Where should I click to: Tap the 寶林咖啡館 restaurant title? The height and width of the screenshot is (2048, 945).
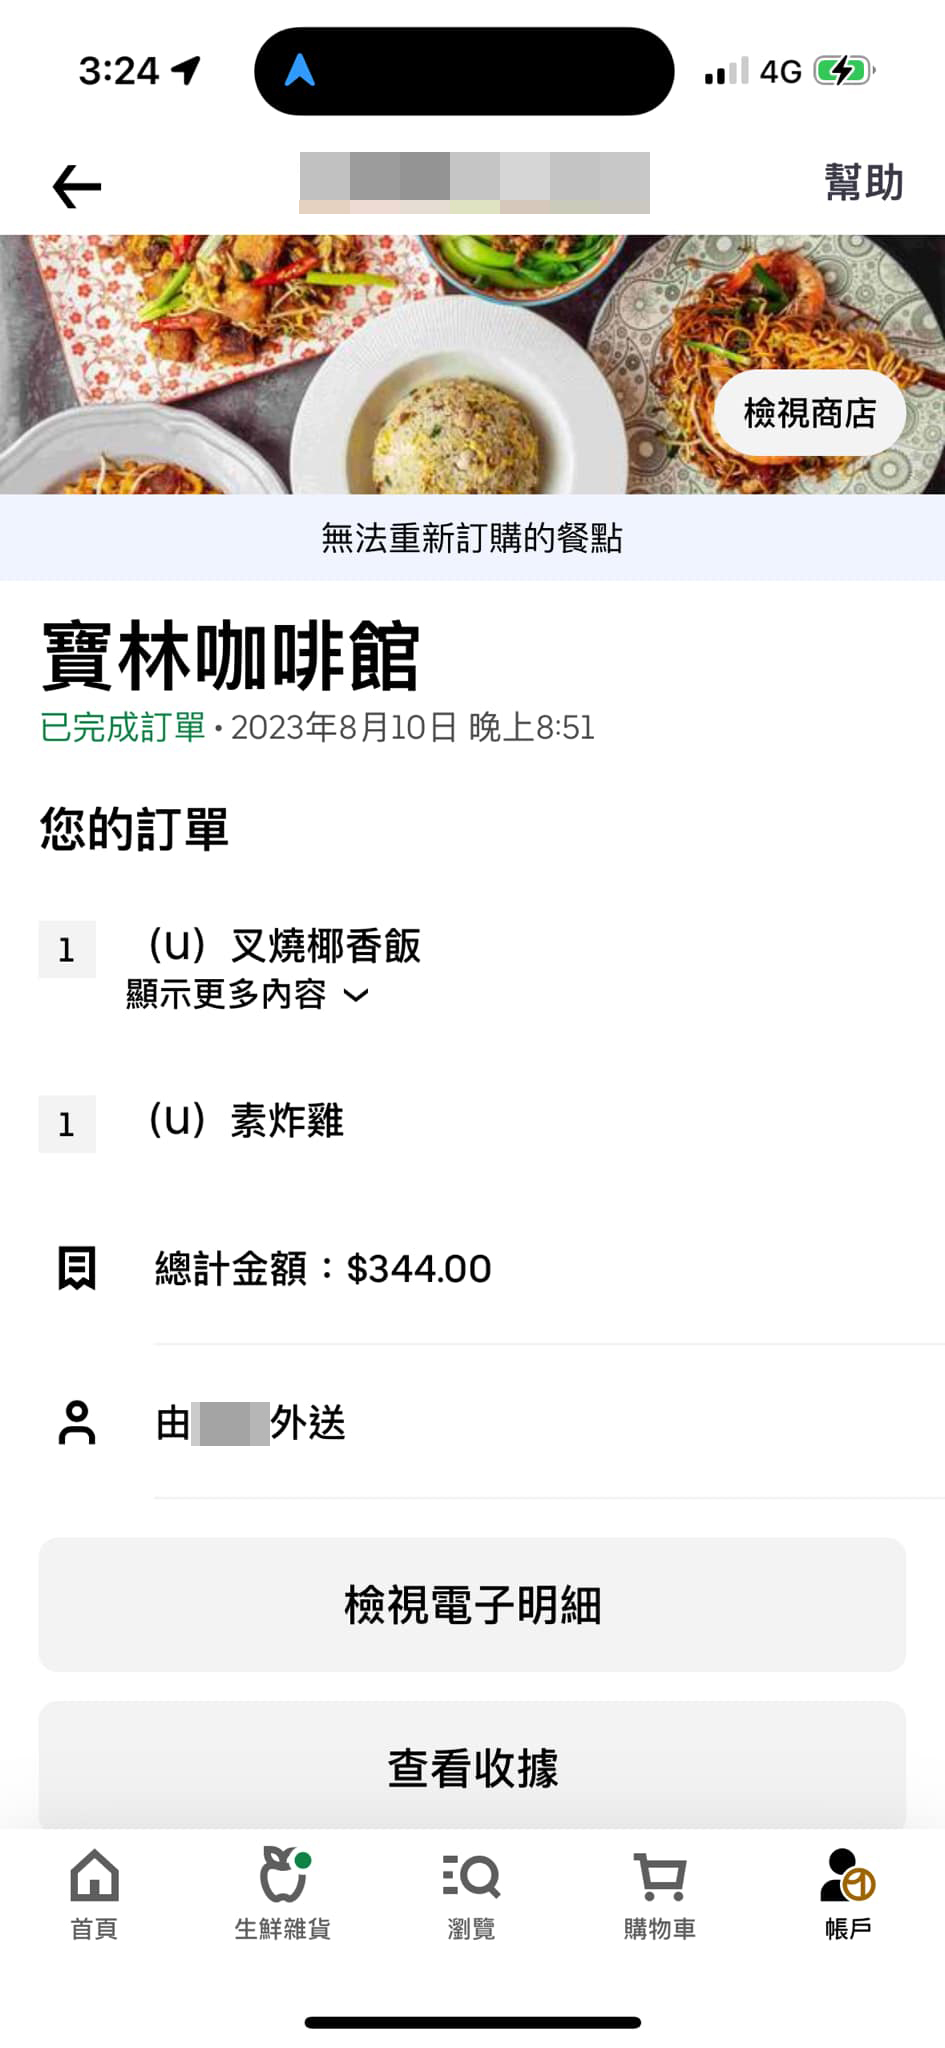(x=230, y=657)
